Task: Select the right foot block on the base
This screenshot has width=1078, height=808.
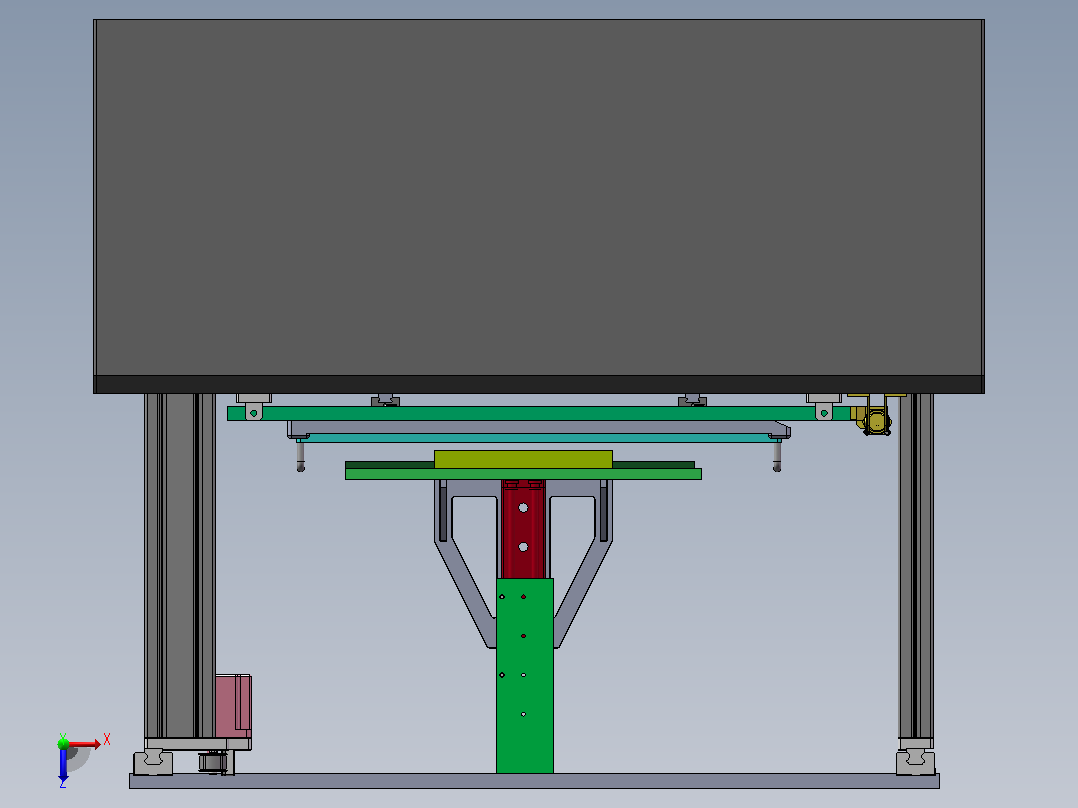Action: coord(916,762)
